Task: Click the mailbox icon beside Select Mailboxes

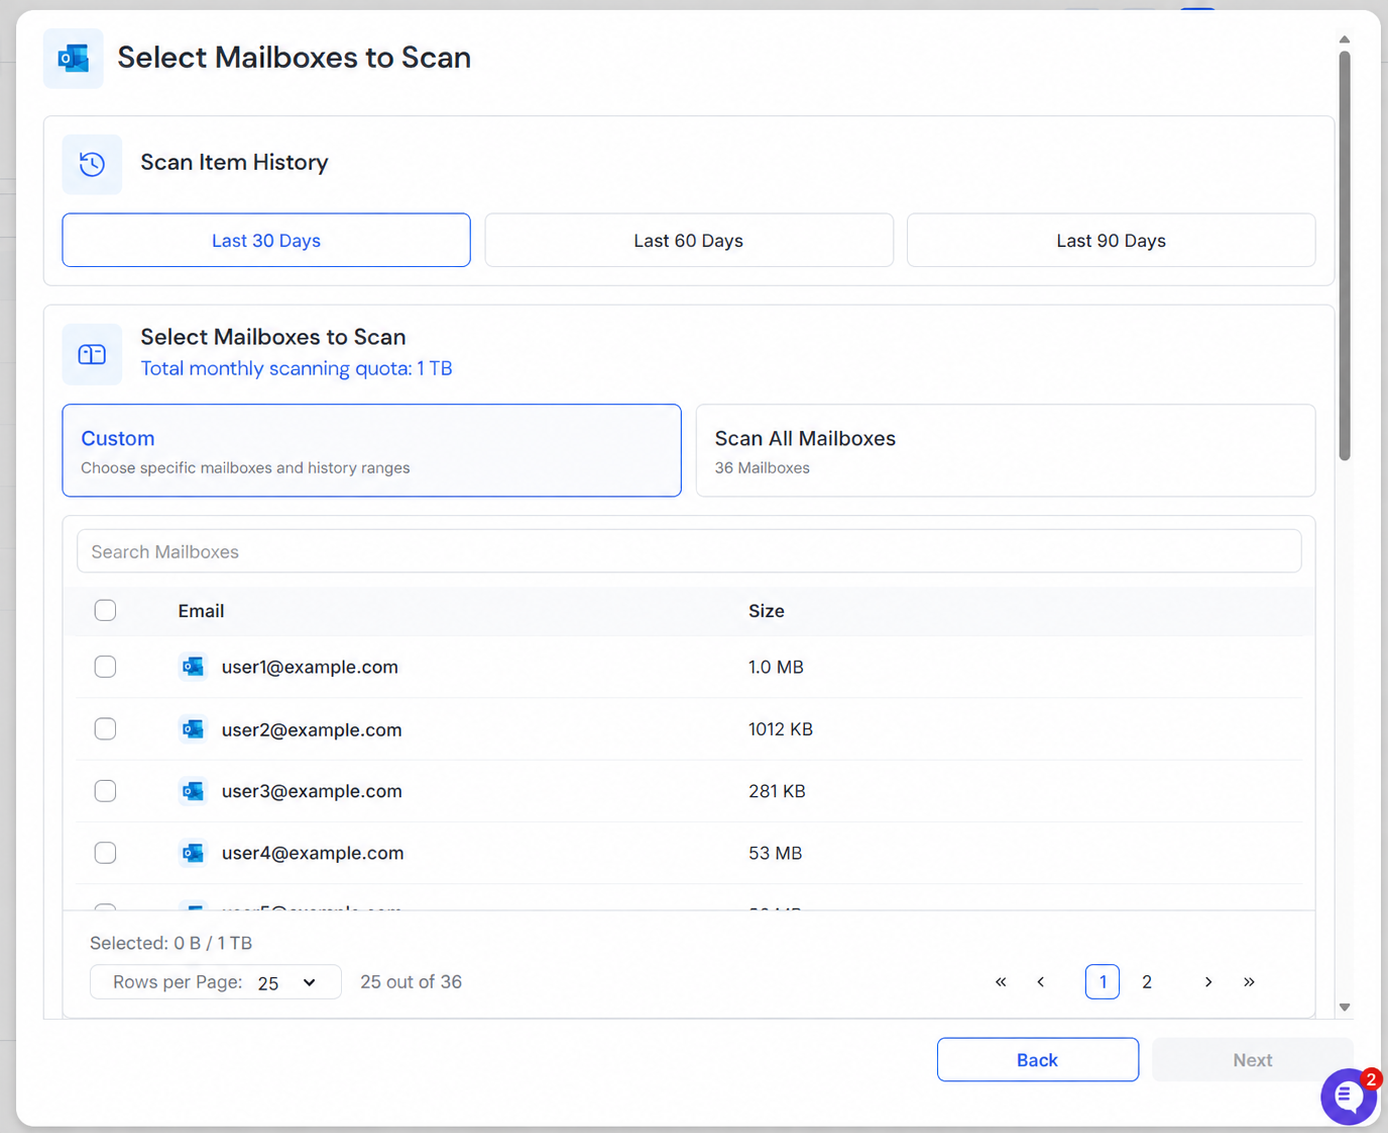Action: pyautogui.click(x=92, y=354)
